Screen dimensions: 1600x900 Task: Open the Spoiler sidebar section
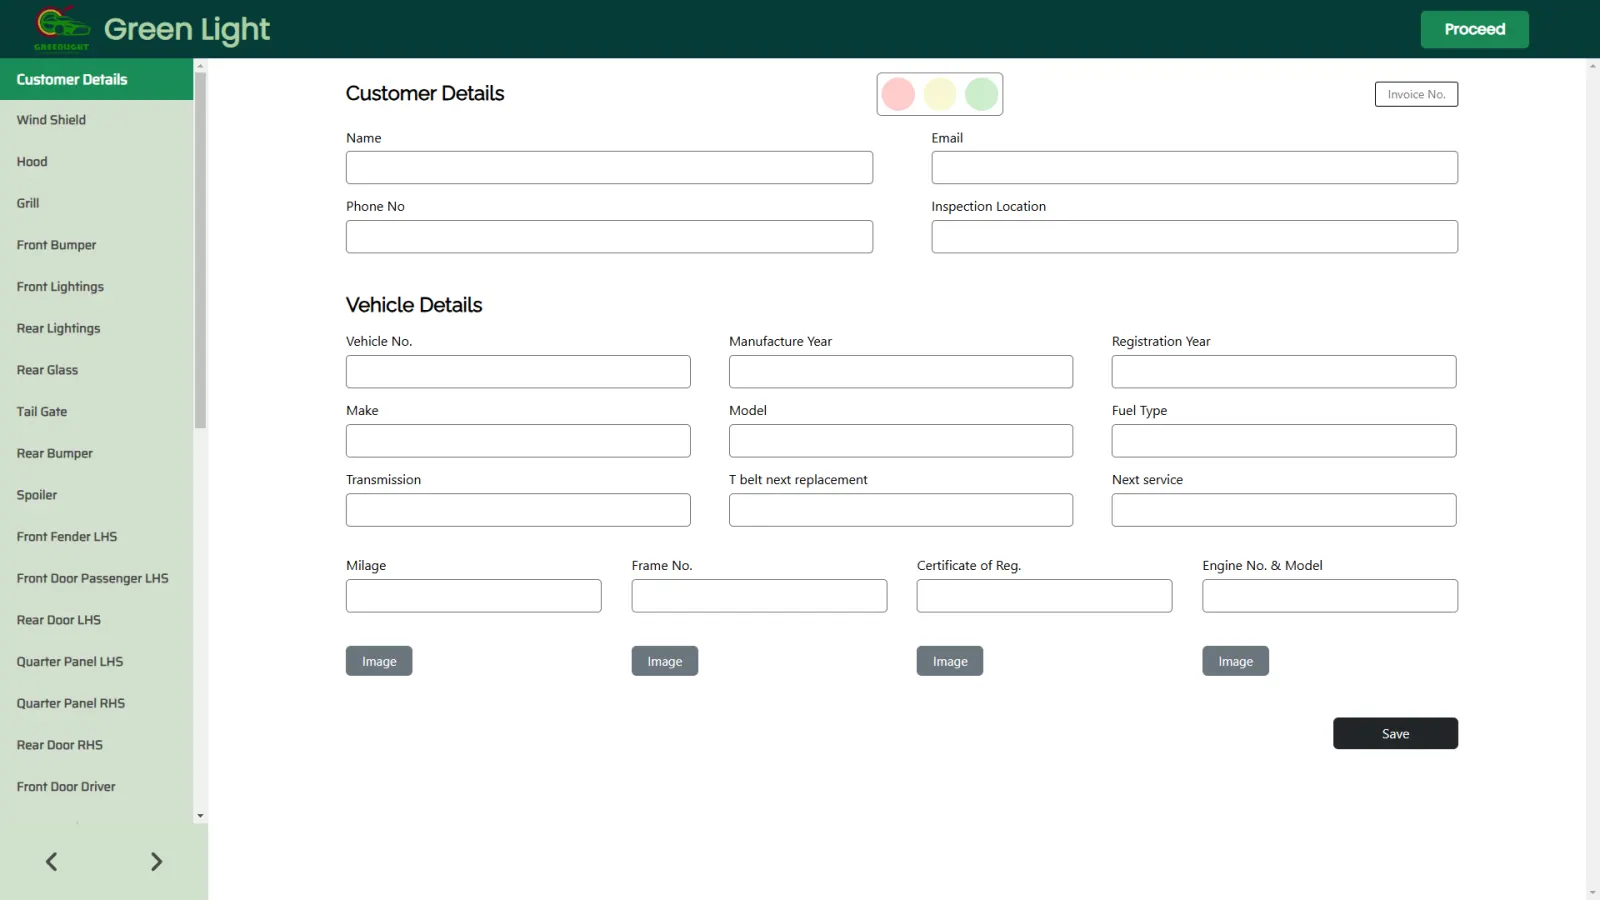click(x=96, y=495)
